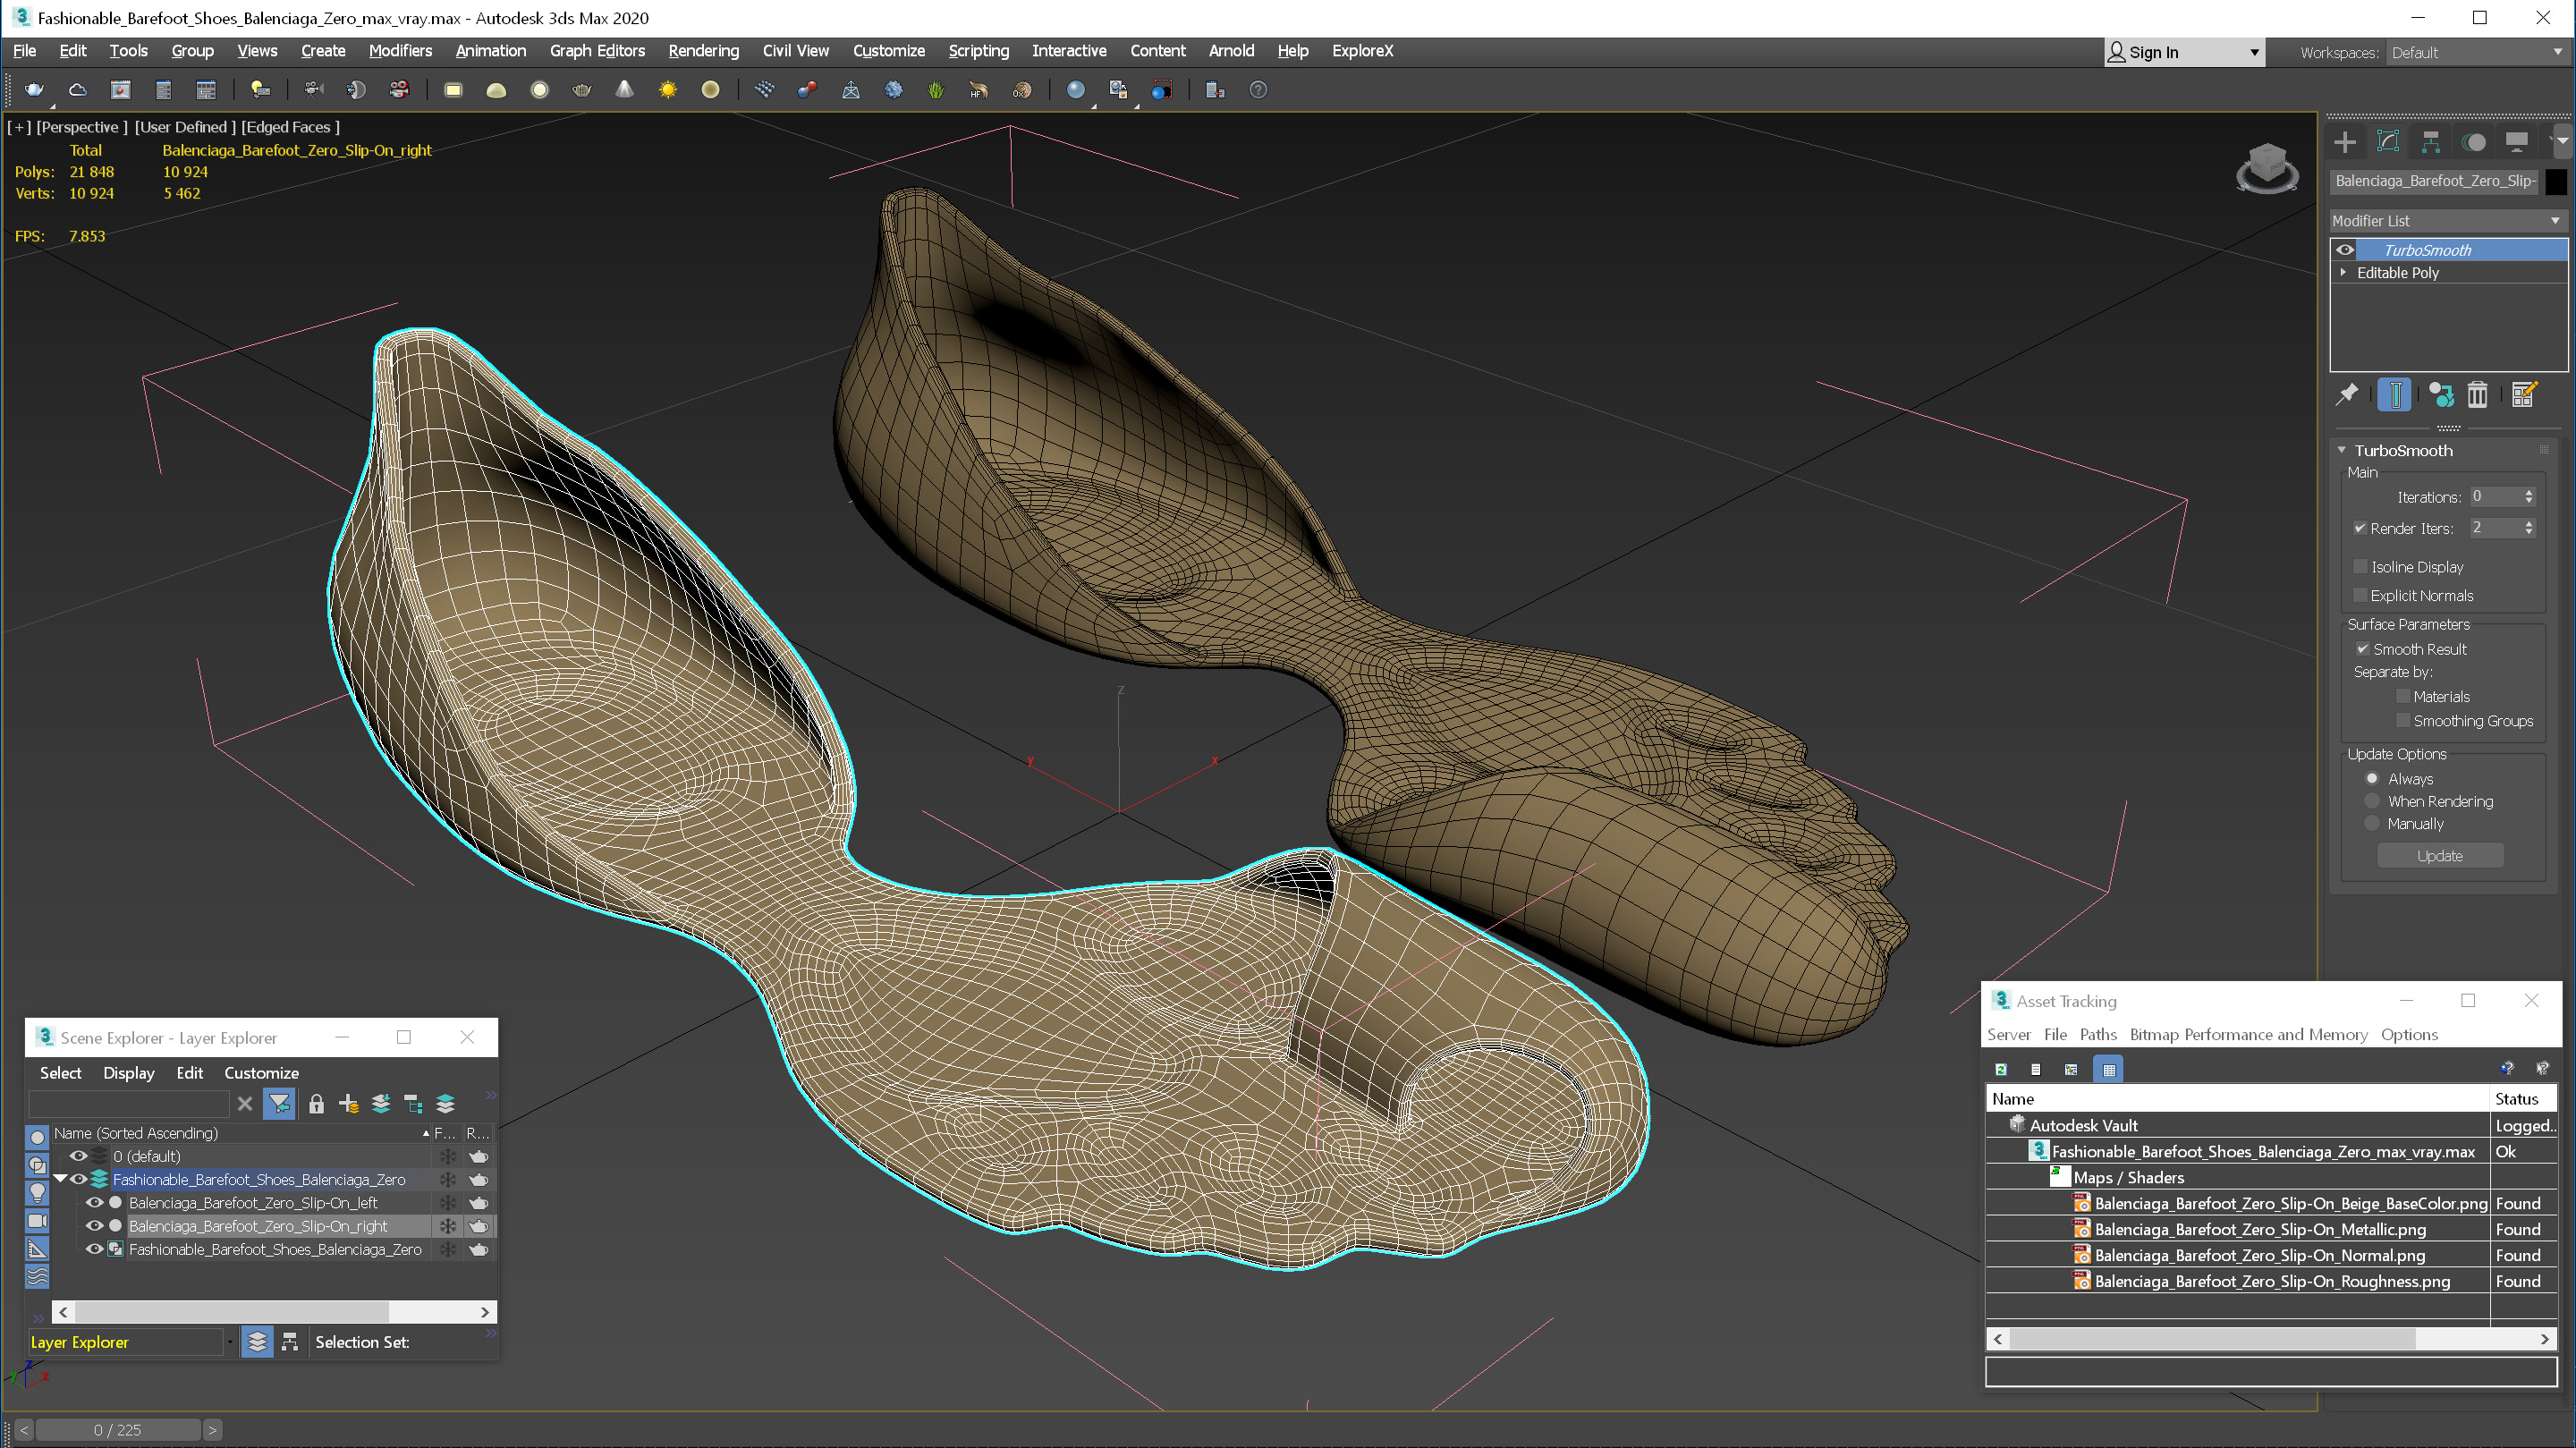Click the hair and fur HF icon
The width and height of the screenshot is (2576, 1448).
(x=978, y=90)
